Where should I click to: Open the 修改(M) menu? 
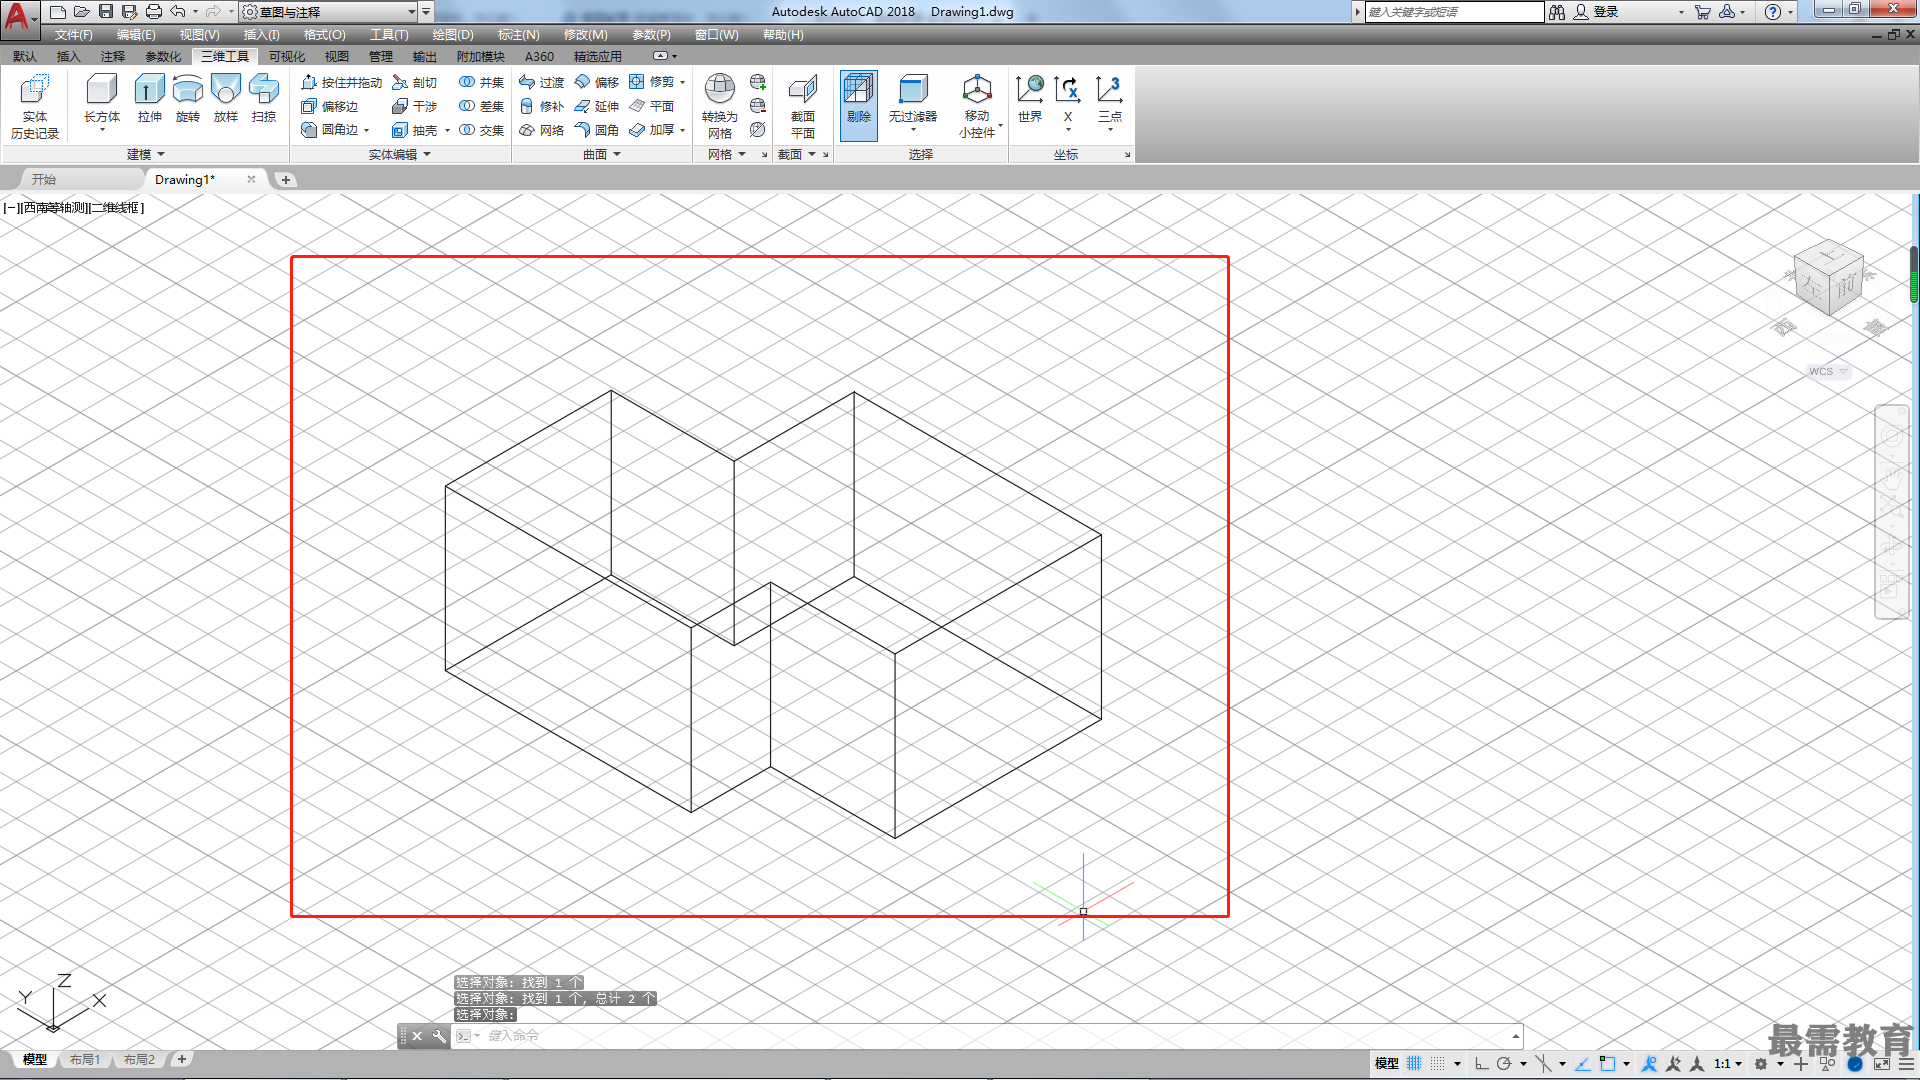[x=585, y=35]
